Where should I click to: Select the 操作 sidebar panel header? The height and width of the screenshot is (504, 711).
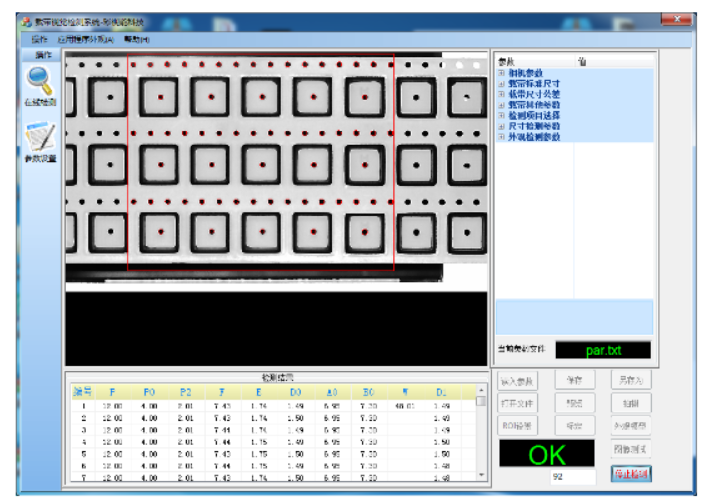[x=43, y=55]
